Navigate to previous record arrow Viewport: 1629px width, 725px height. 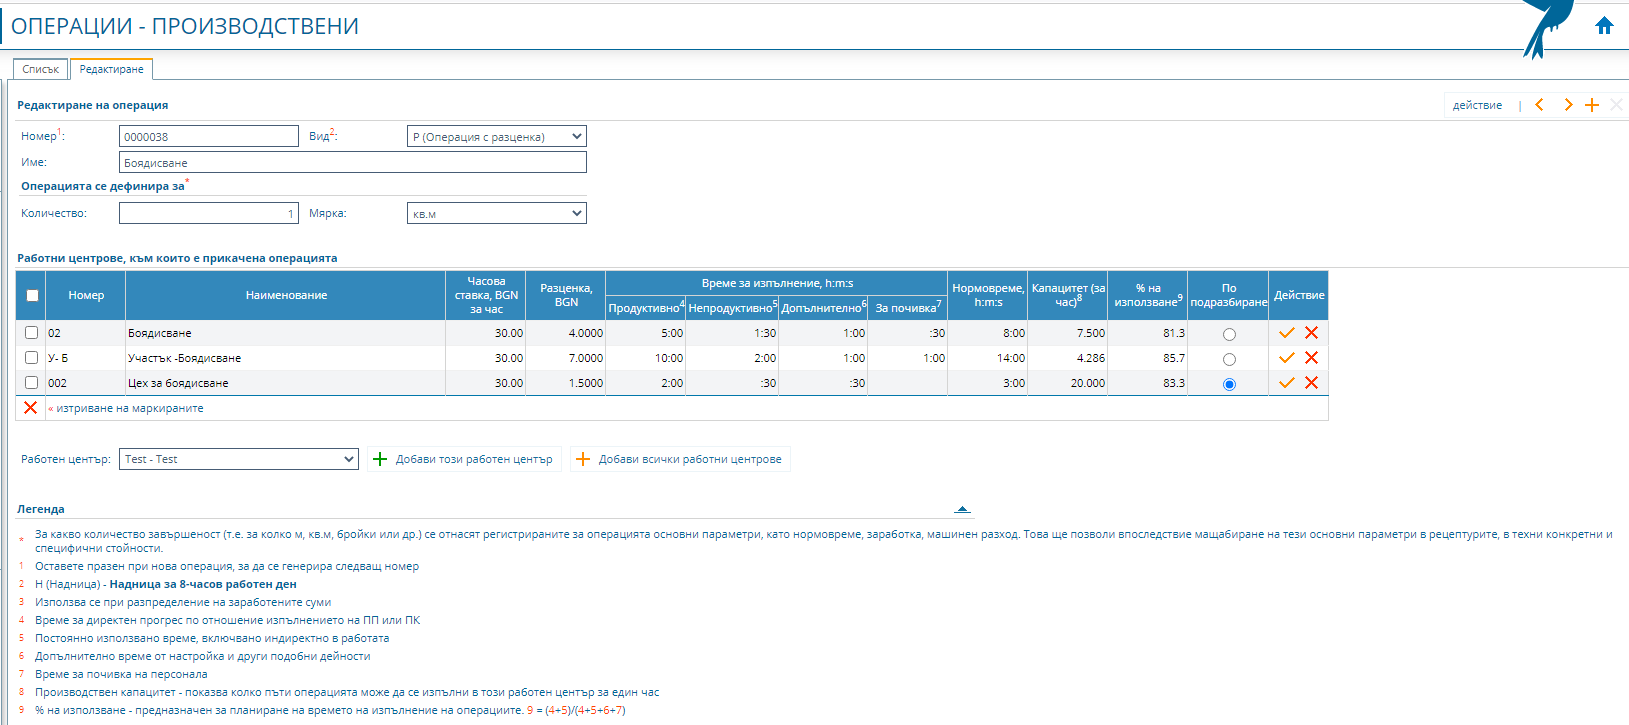point(1540,105)
